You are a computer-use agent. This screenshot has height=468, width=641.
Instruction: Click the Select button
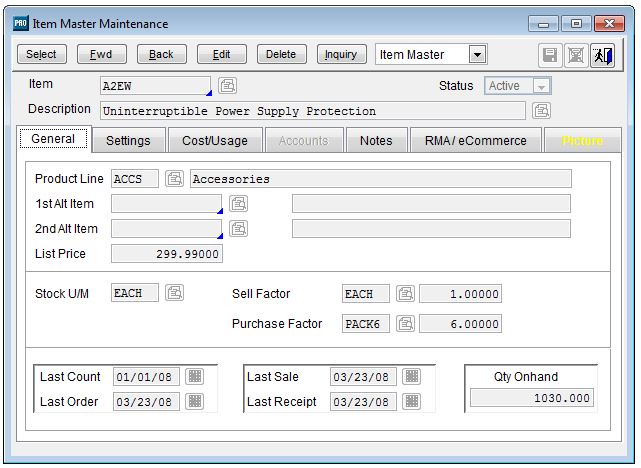(42, 54)
